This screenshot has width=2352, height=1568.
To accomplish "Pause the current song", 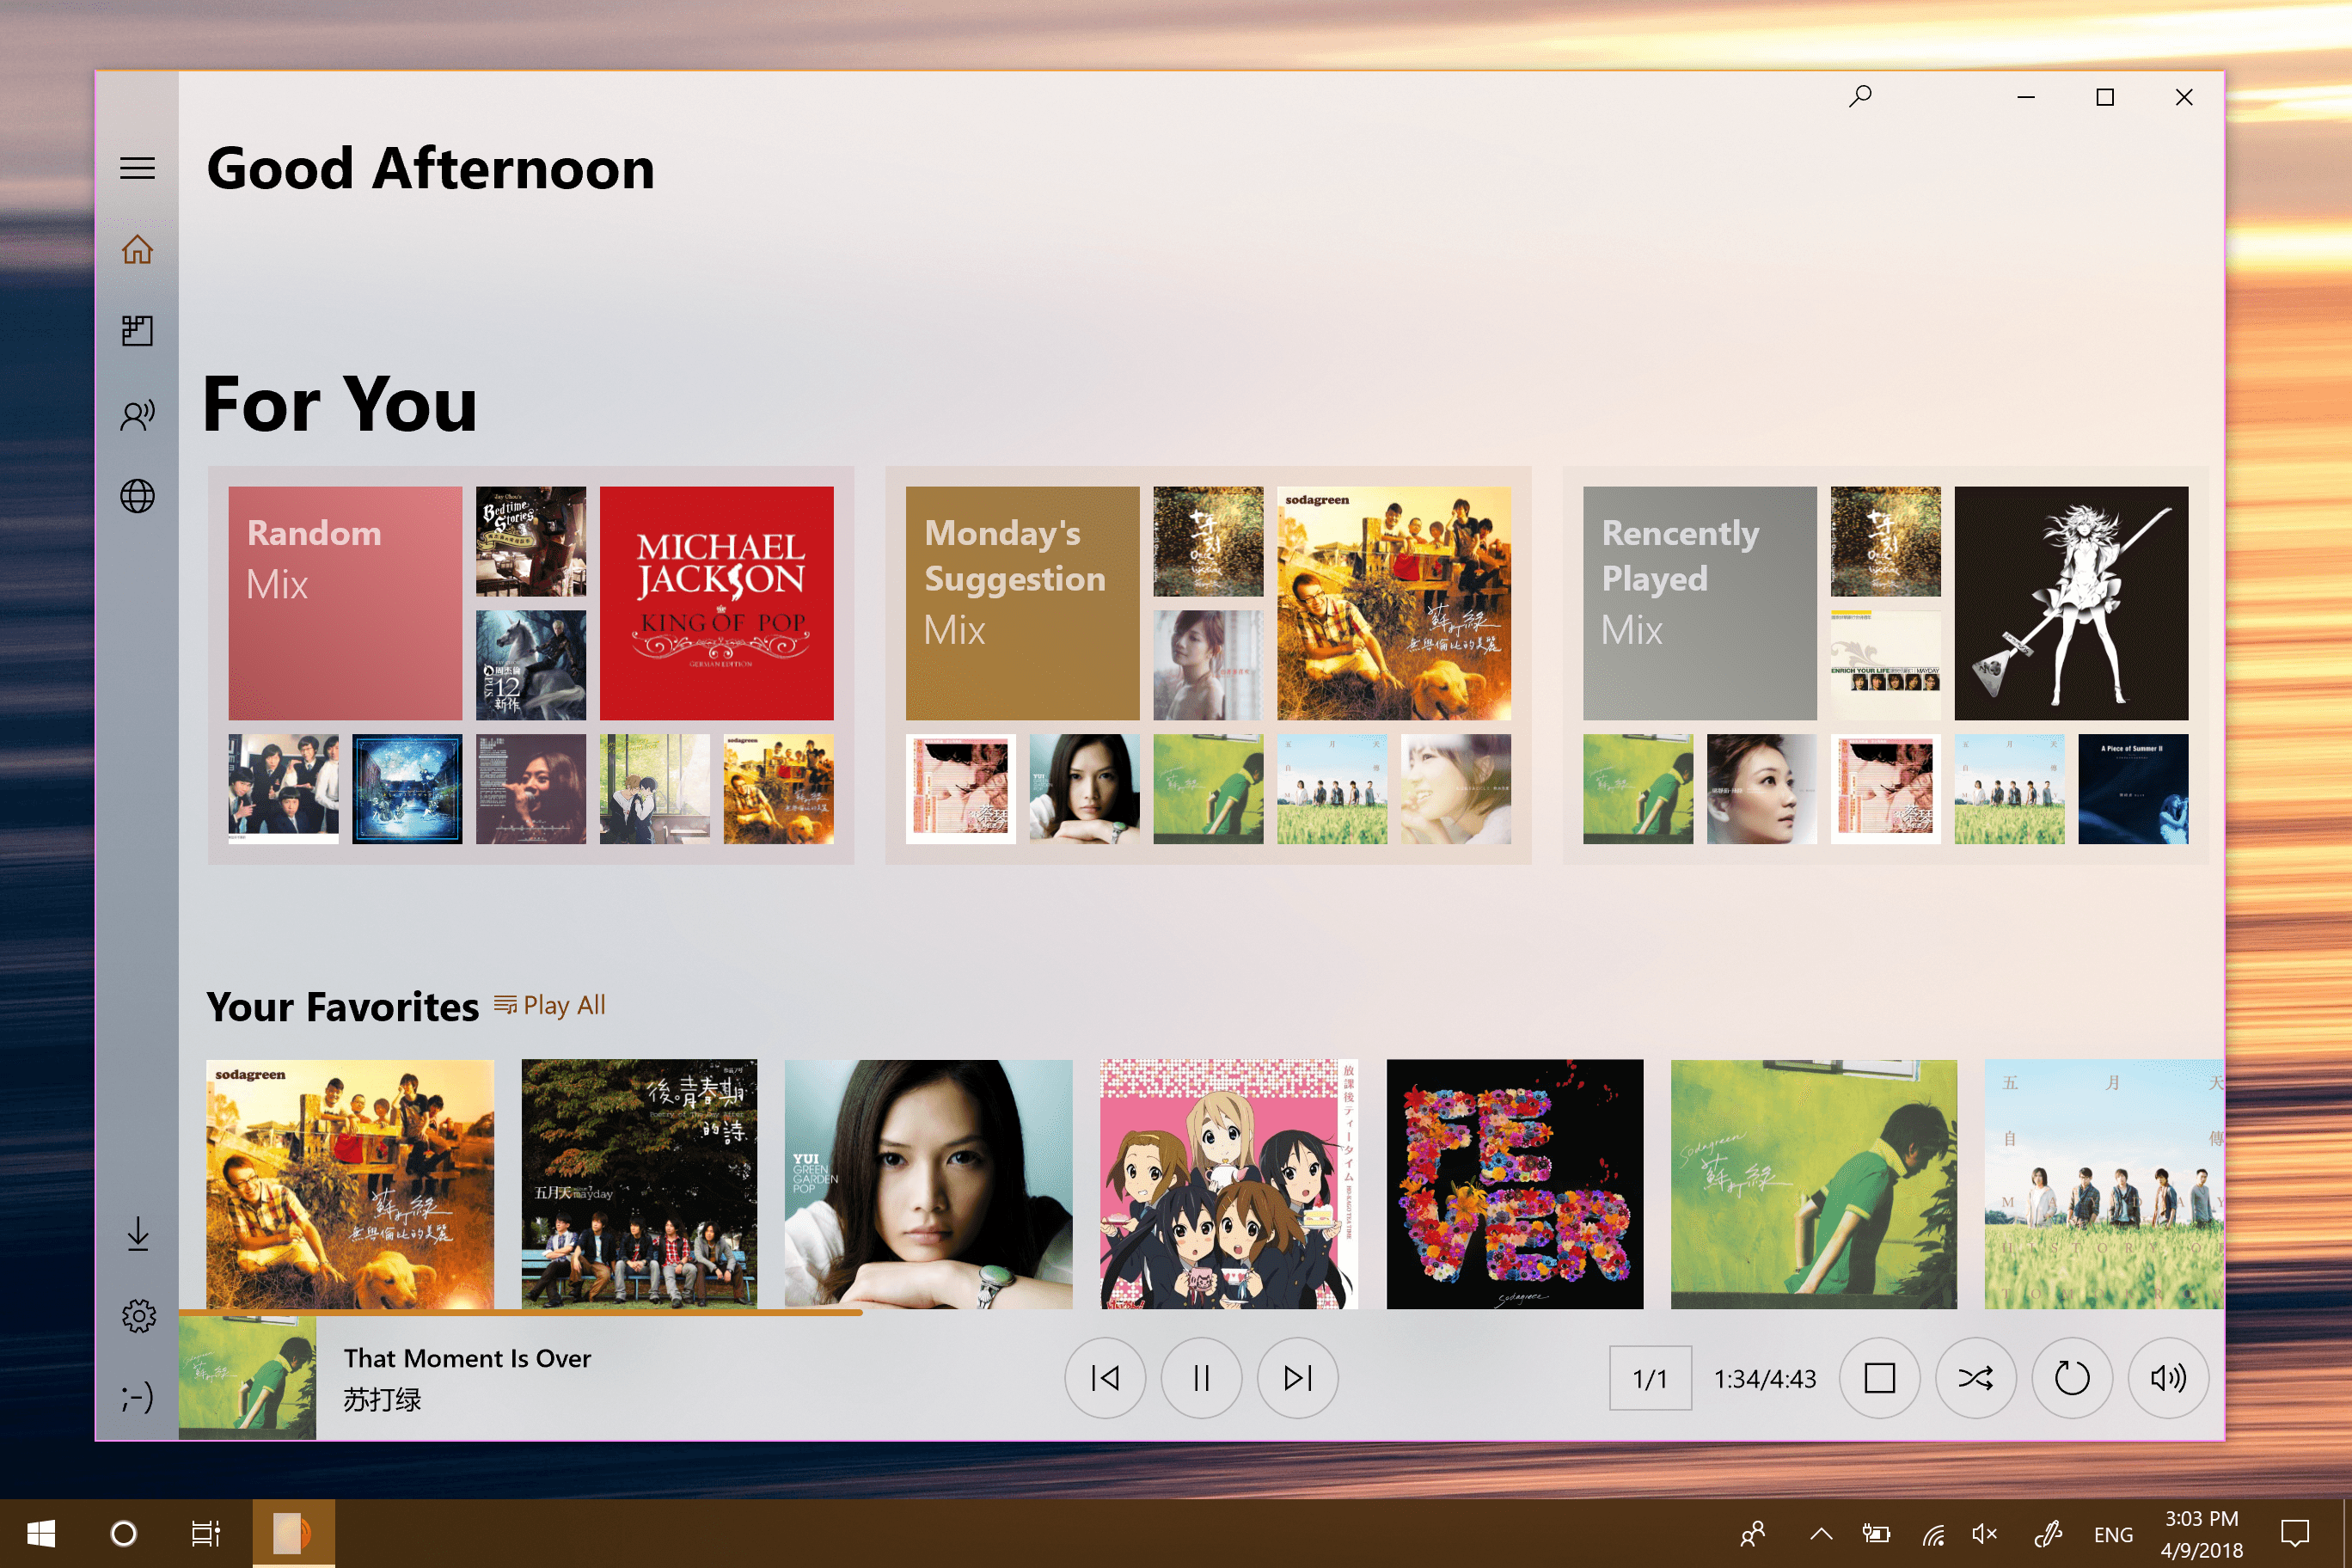I will [x=1201, y=1378].
